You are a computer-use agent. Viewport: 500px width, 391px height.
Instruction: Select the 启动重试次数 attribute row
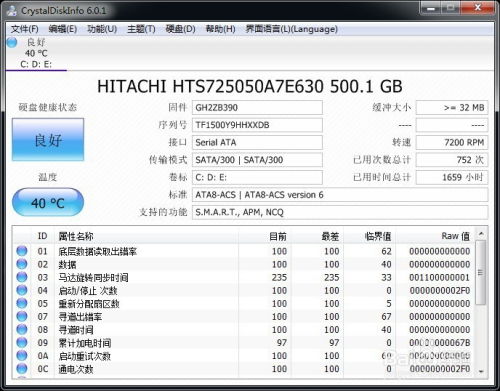click(244, 355)
